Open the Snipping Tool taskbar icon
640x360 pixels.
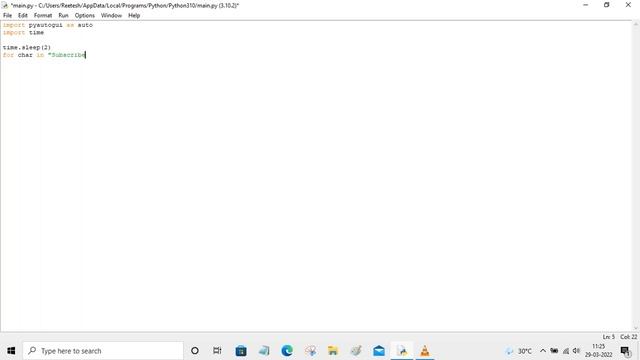click(311, 351)
